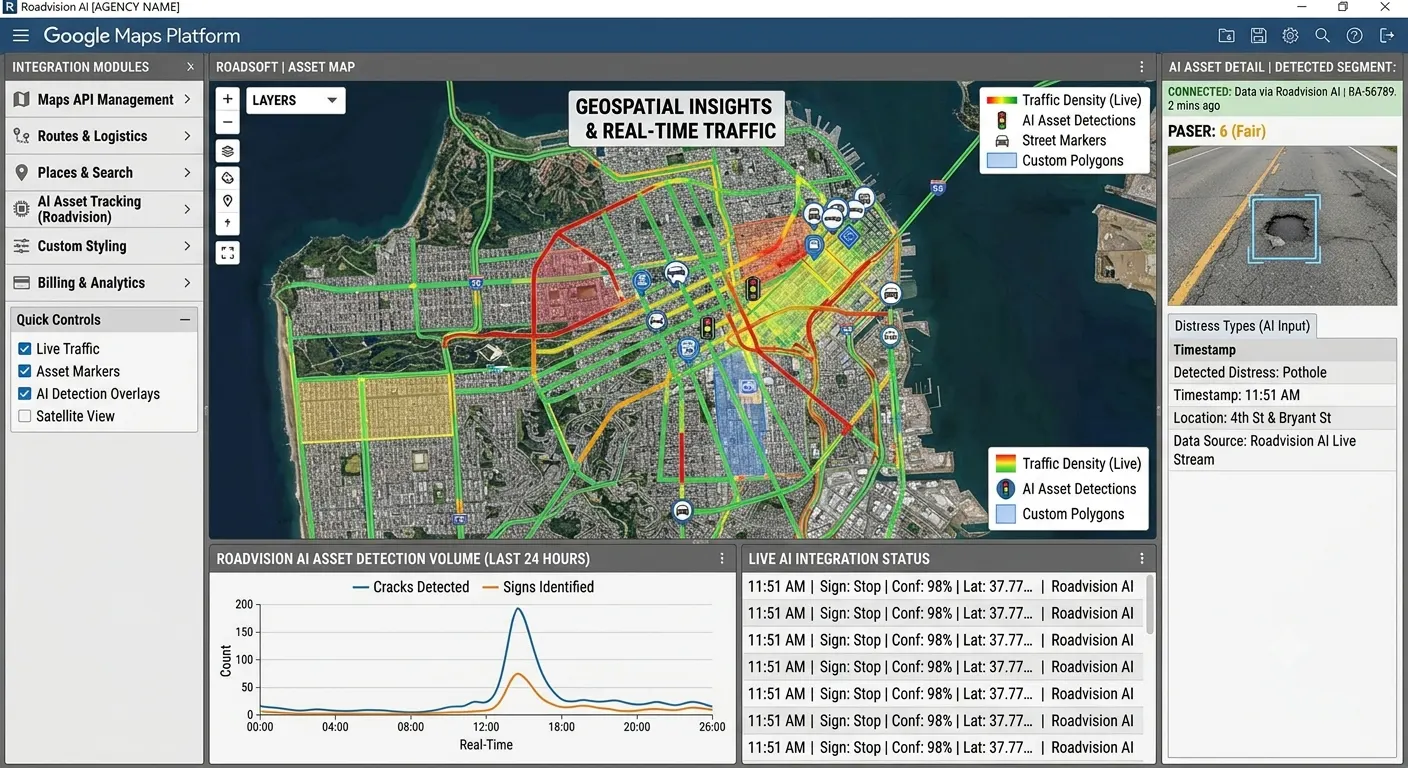Viewport: 1408px width, 768px height.
Task: Click Location: 4th St & Bryant St row
Action: coord(1282,418)
